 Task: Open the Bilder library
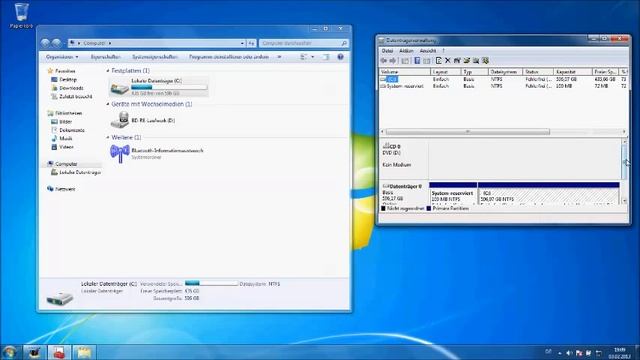tap(62, 122)
